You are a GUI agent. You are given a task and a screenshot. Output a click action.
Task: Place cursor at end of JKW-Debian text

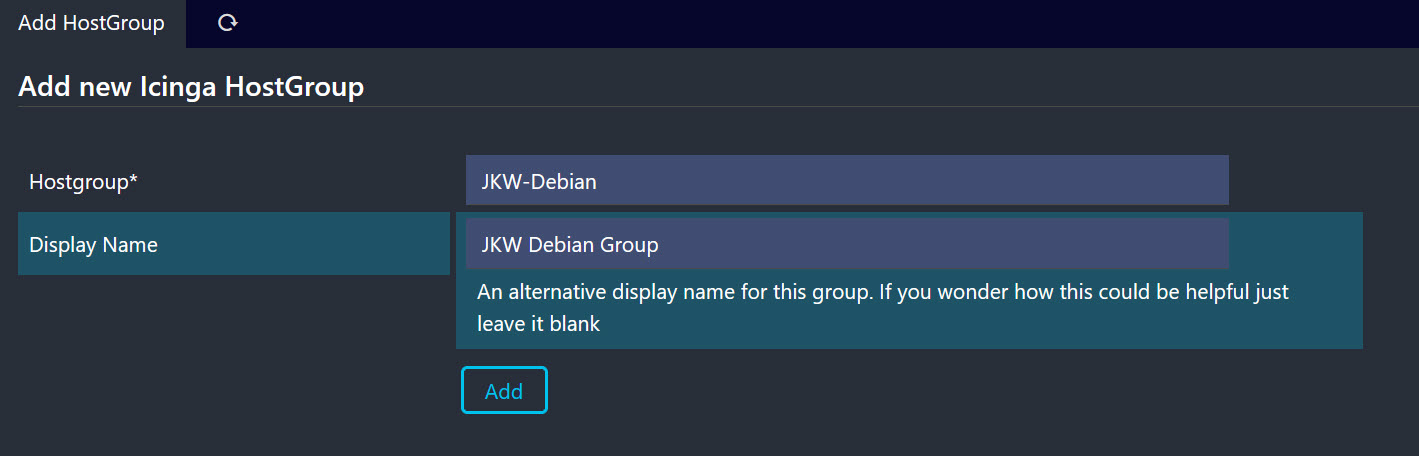point(600,182)
